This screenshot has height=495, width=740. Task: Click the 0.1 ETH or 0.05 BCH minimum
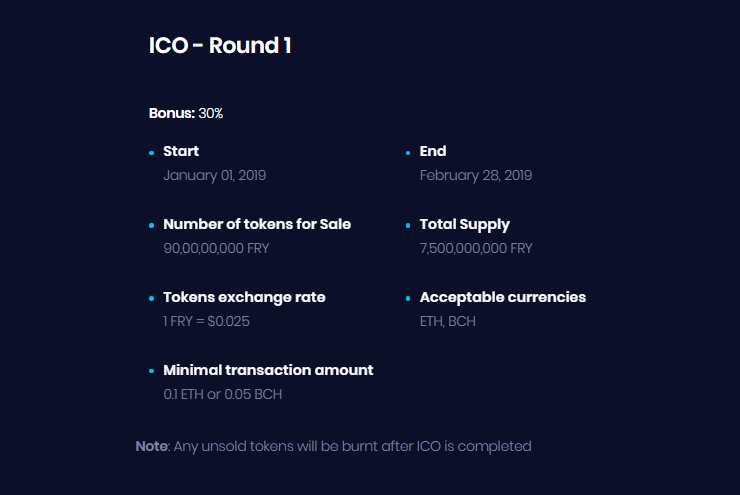click(223, 394)
